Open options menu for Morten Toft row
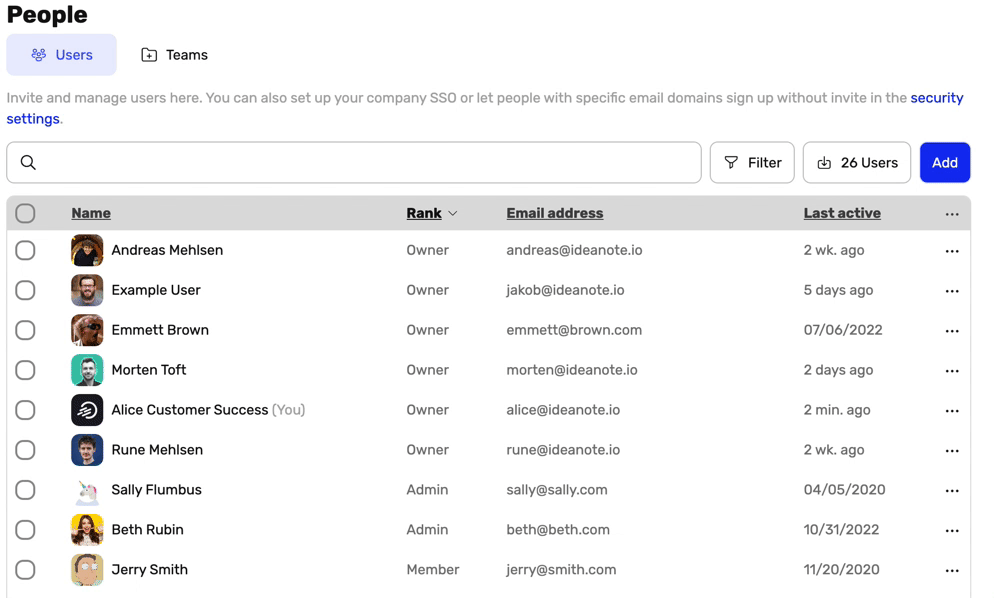The height and width of the screenshot is (598, 994). click(952, 371)
